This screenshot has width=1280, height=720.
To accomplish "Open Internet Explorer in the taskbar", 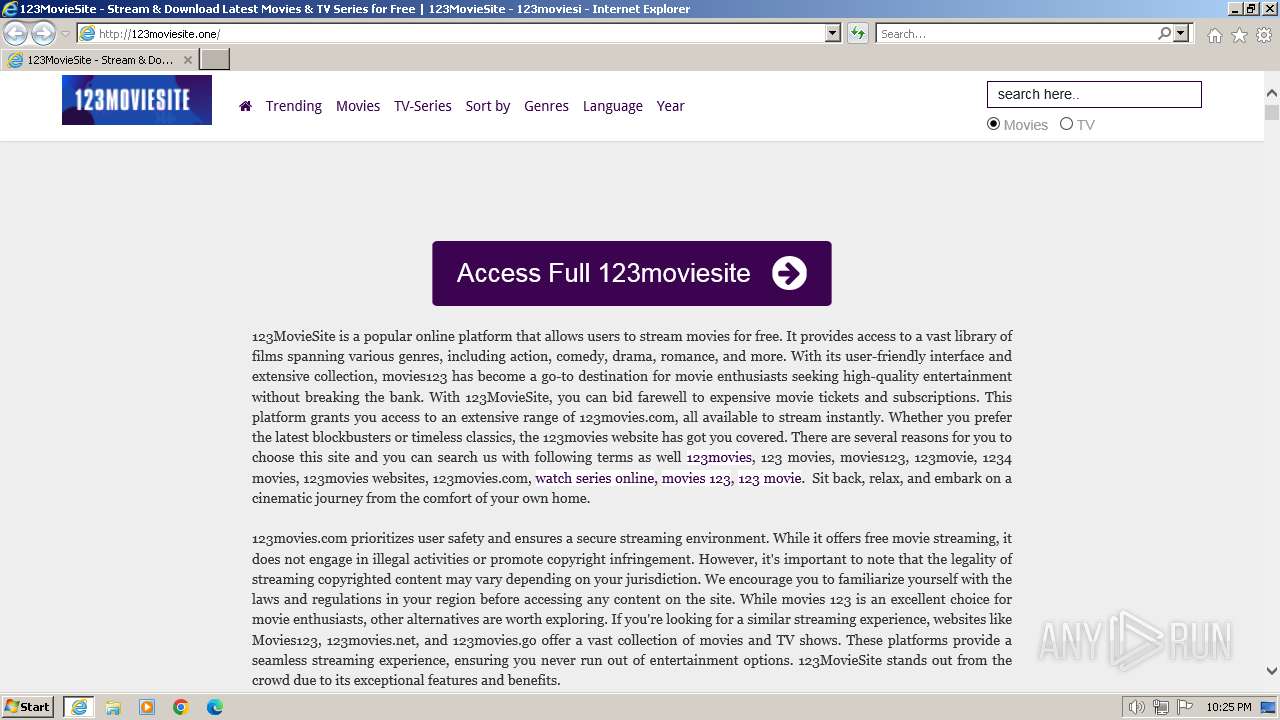I will [x=79, y=707].
